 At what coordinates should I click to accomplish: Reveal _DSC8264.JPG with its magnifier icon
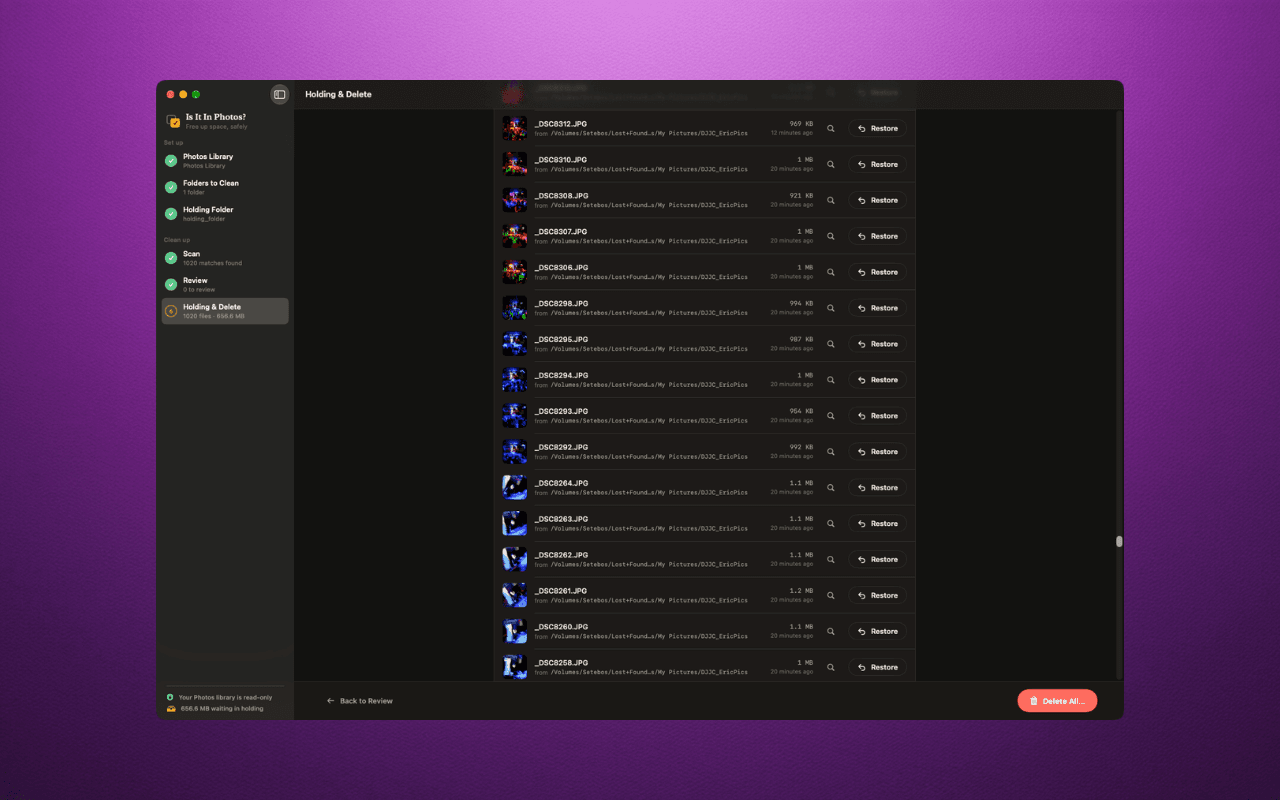tap(830, 488)
